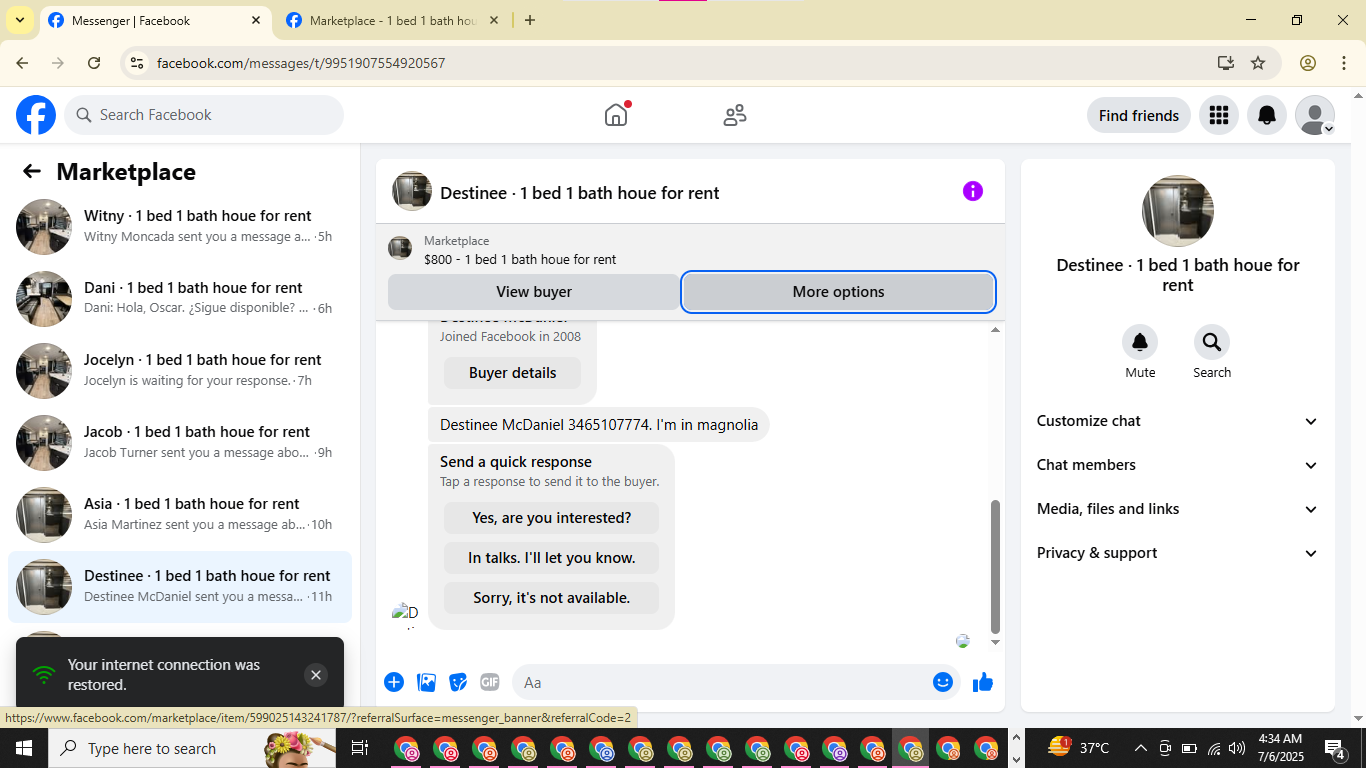View site information icon in address bar
The height and width of the screenshot is (768, 1366).
[x=138, y=63]
